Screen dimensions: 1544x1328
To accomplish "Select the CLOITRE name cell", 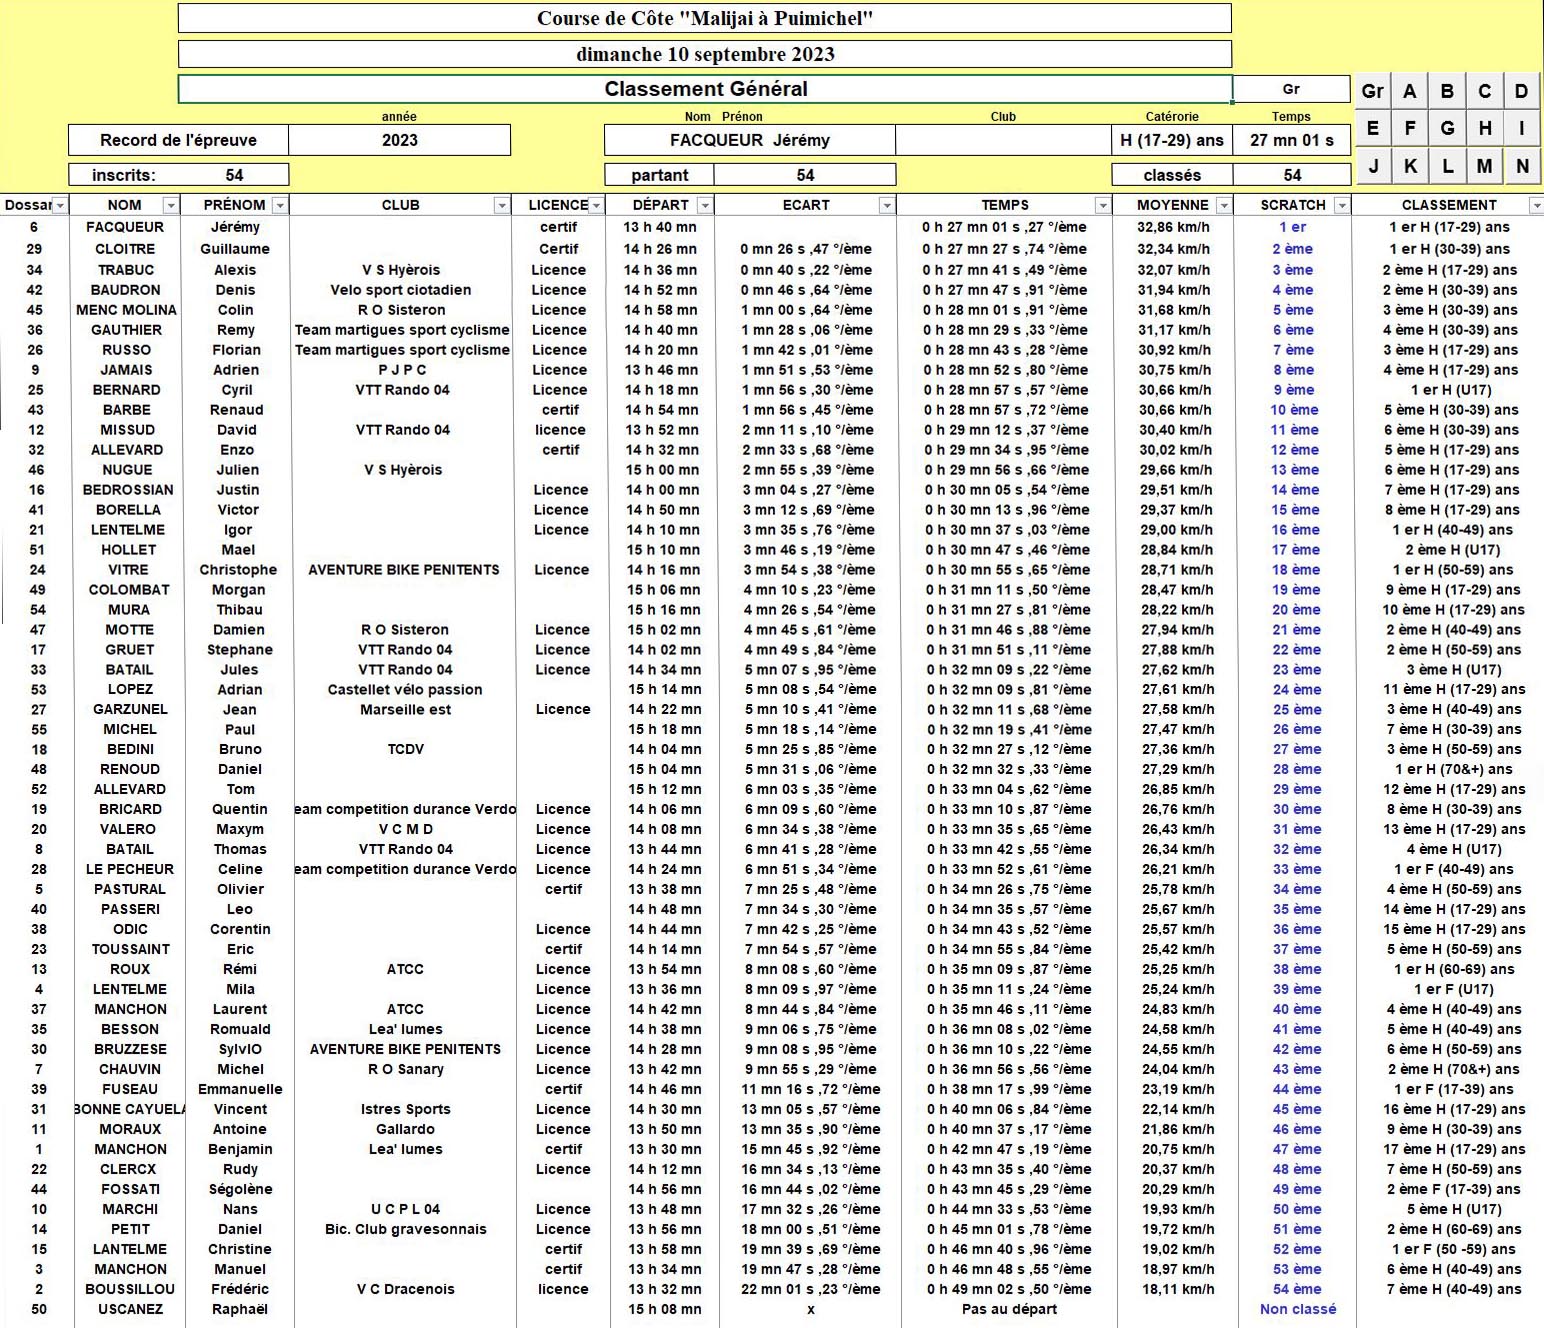I will click(x=125, y=249).
